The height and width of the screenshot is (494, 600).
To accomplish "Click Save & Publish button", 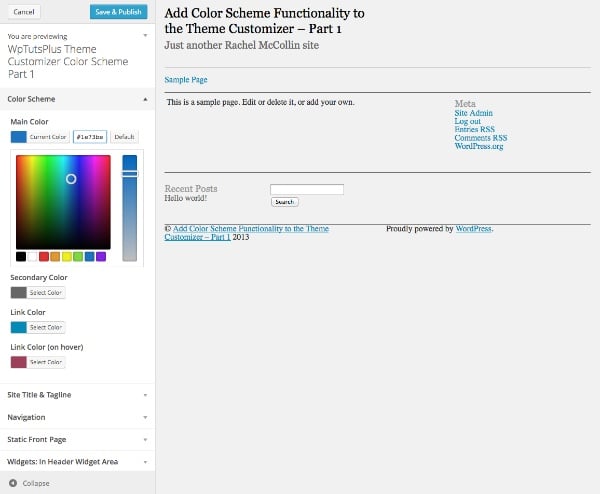I will click(119, 12).
